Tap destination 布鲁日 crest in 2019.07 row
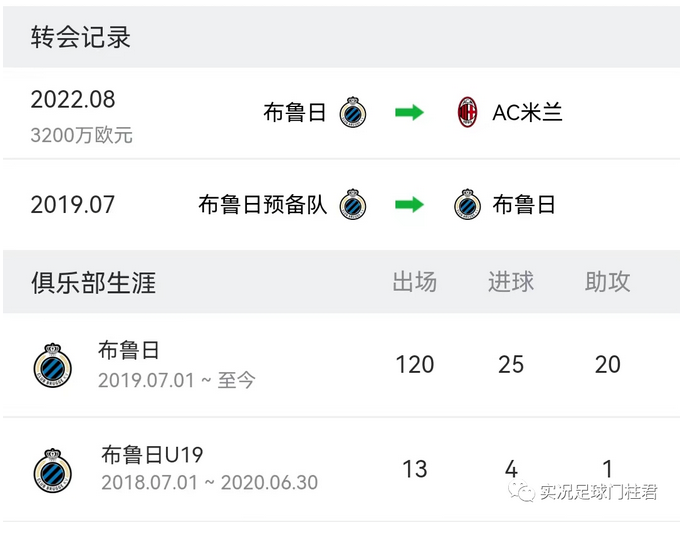This screenshot has width=682, height=552. (x=468, y=204)
